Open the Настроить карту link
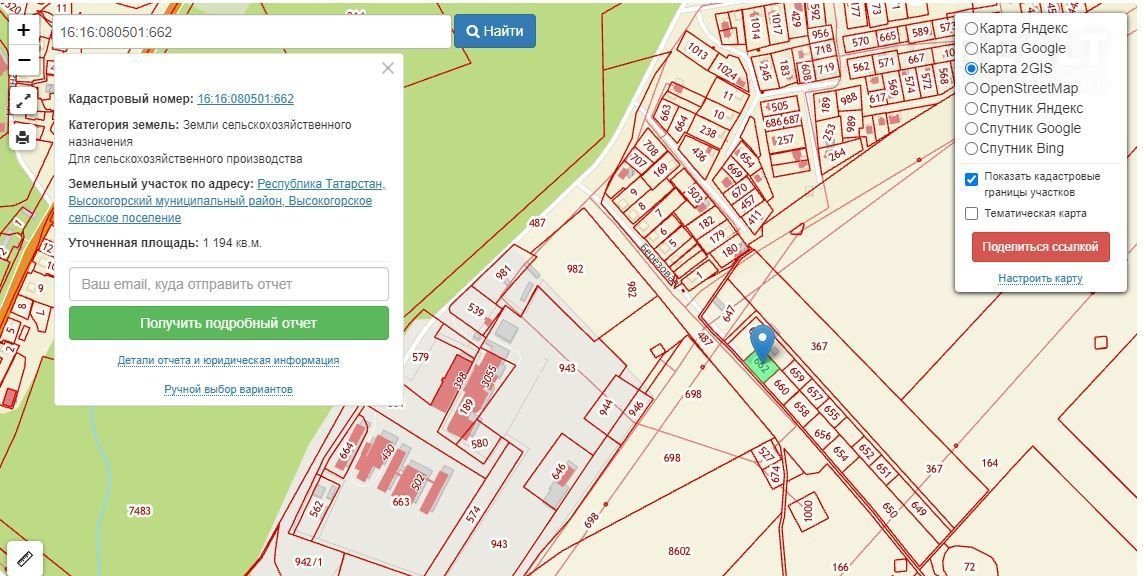This screenshot has width=1143, height=576. pyautogui.click(x=1040, y=278)
